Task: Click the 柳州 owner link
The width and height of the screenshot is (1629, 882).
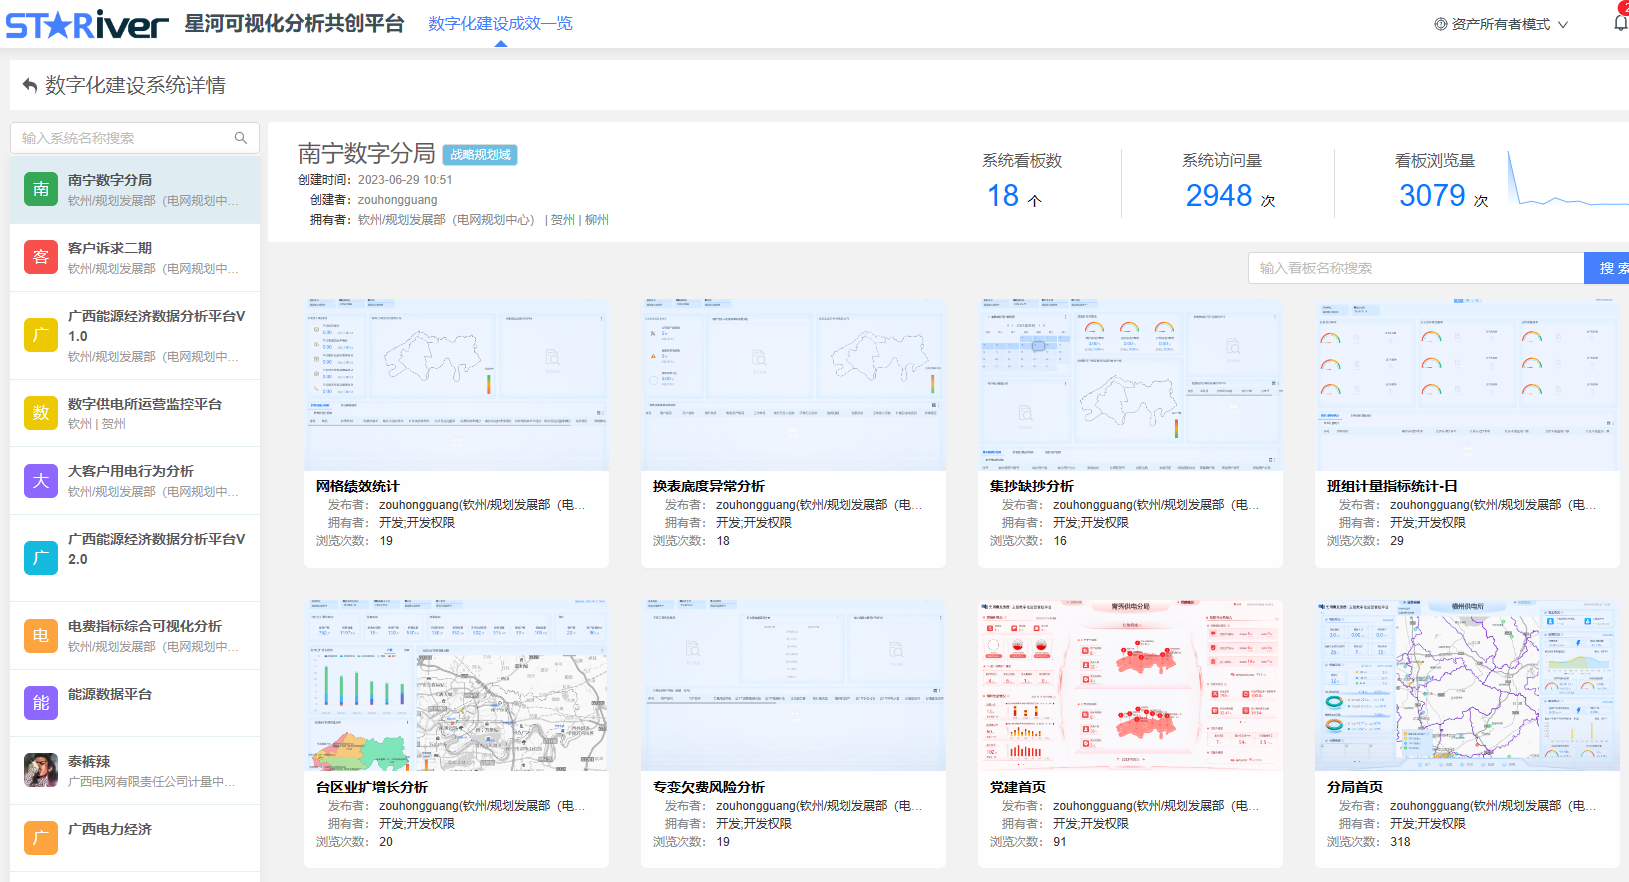Action: (597, 220)
